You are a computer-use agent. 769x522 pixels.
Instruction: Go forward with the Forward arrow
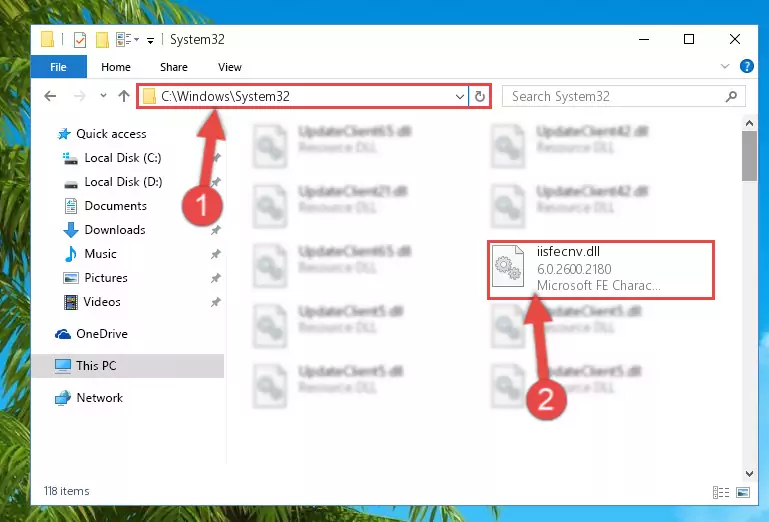click(79, 96)
